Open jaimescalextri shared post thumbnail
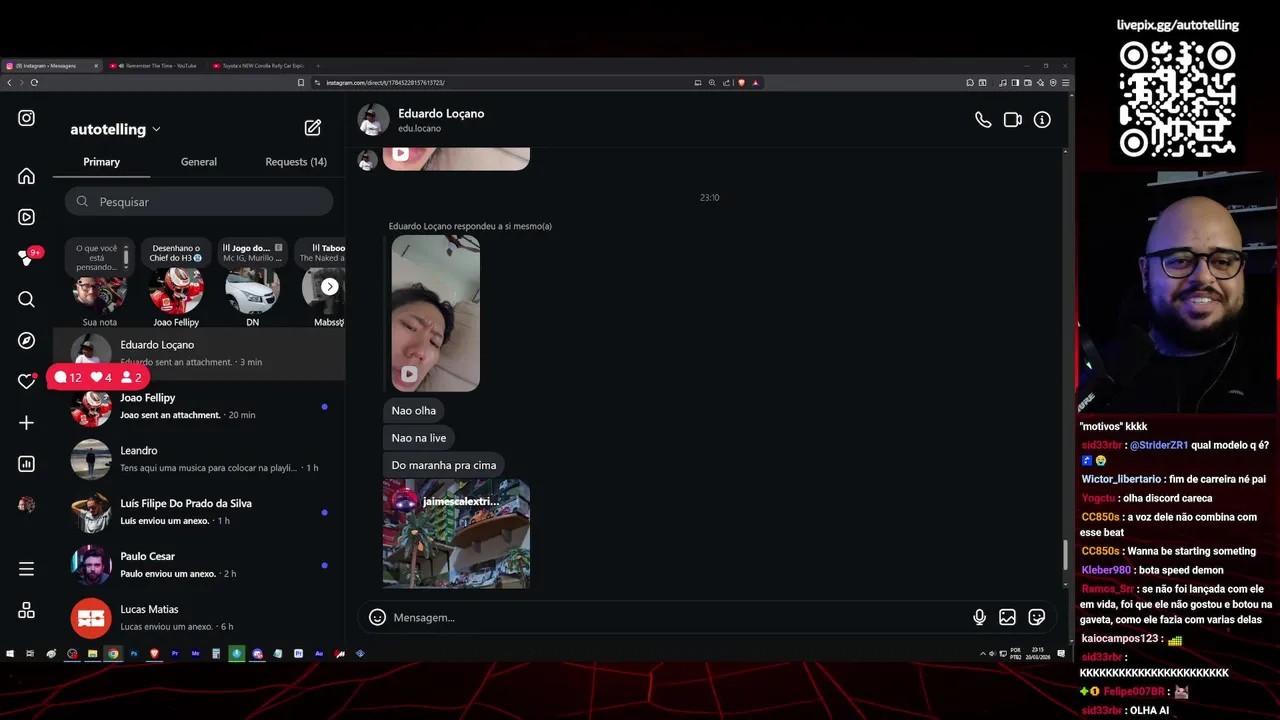 pyautogui.click(x=456, y=534)
